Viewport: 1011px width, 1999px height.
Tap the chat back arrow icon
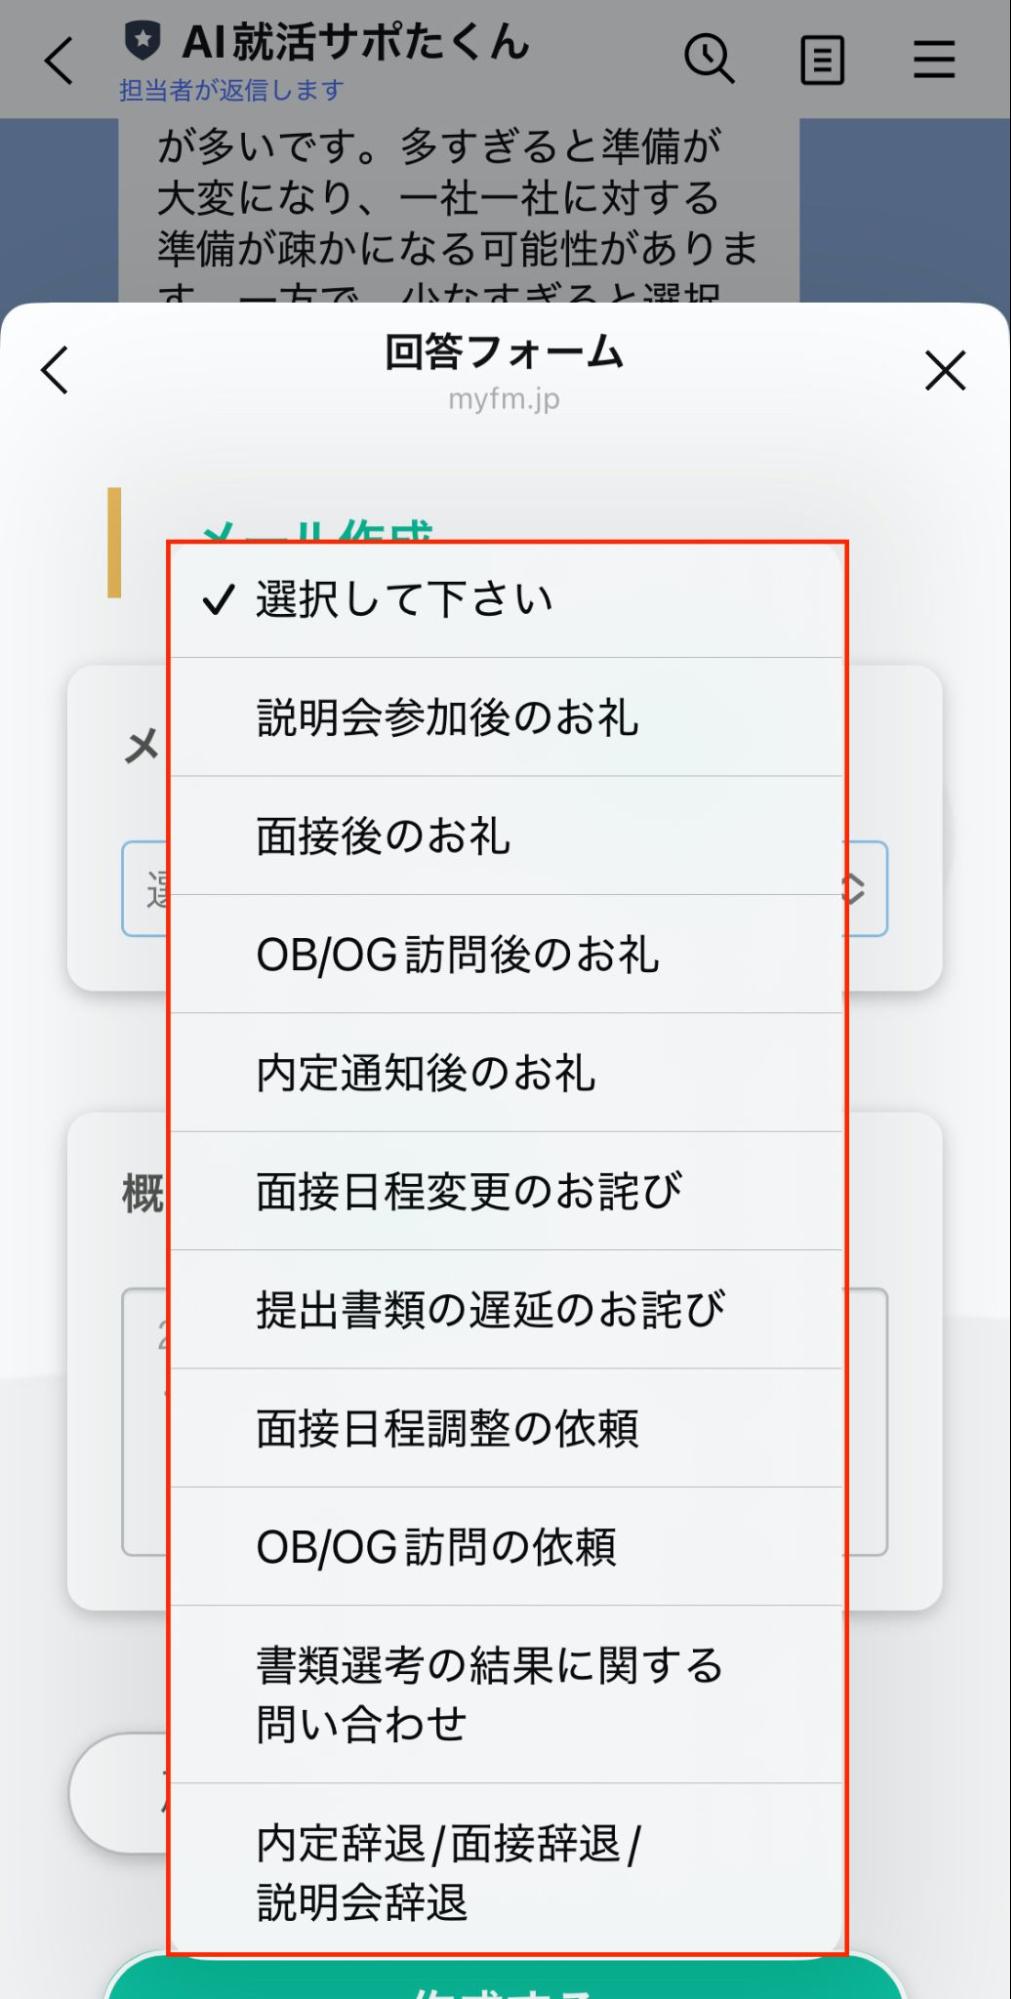(60, 60)
